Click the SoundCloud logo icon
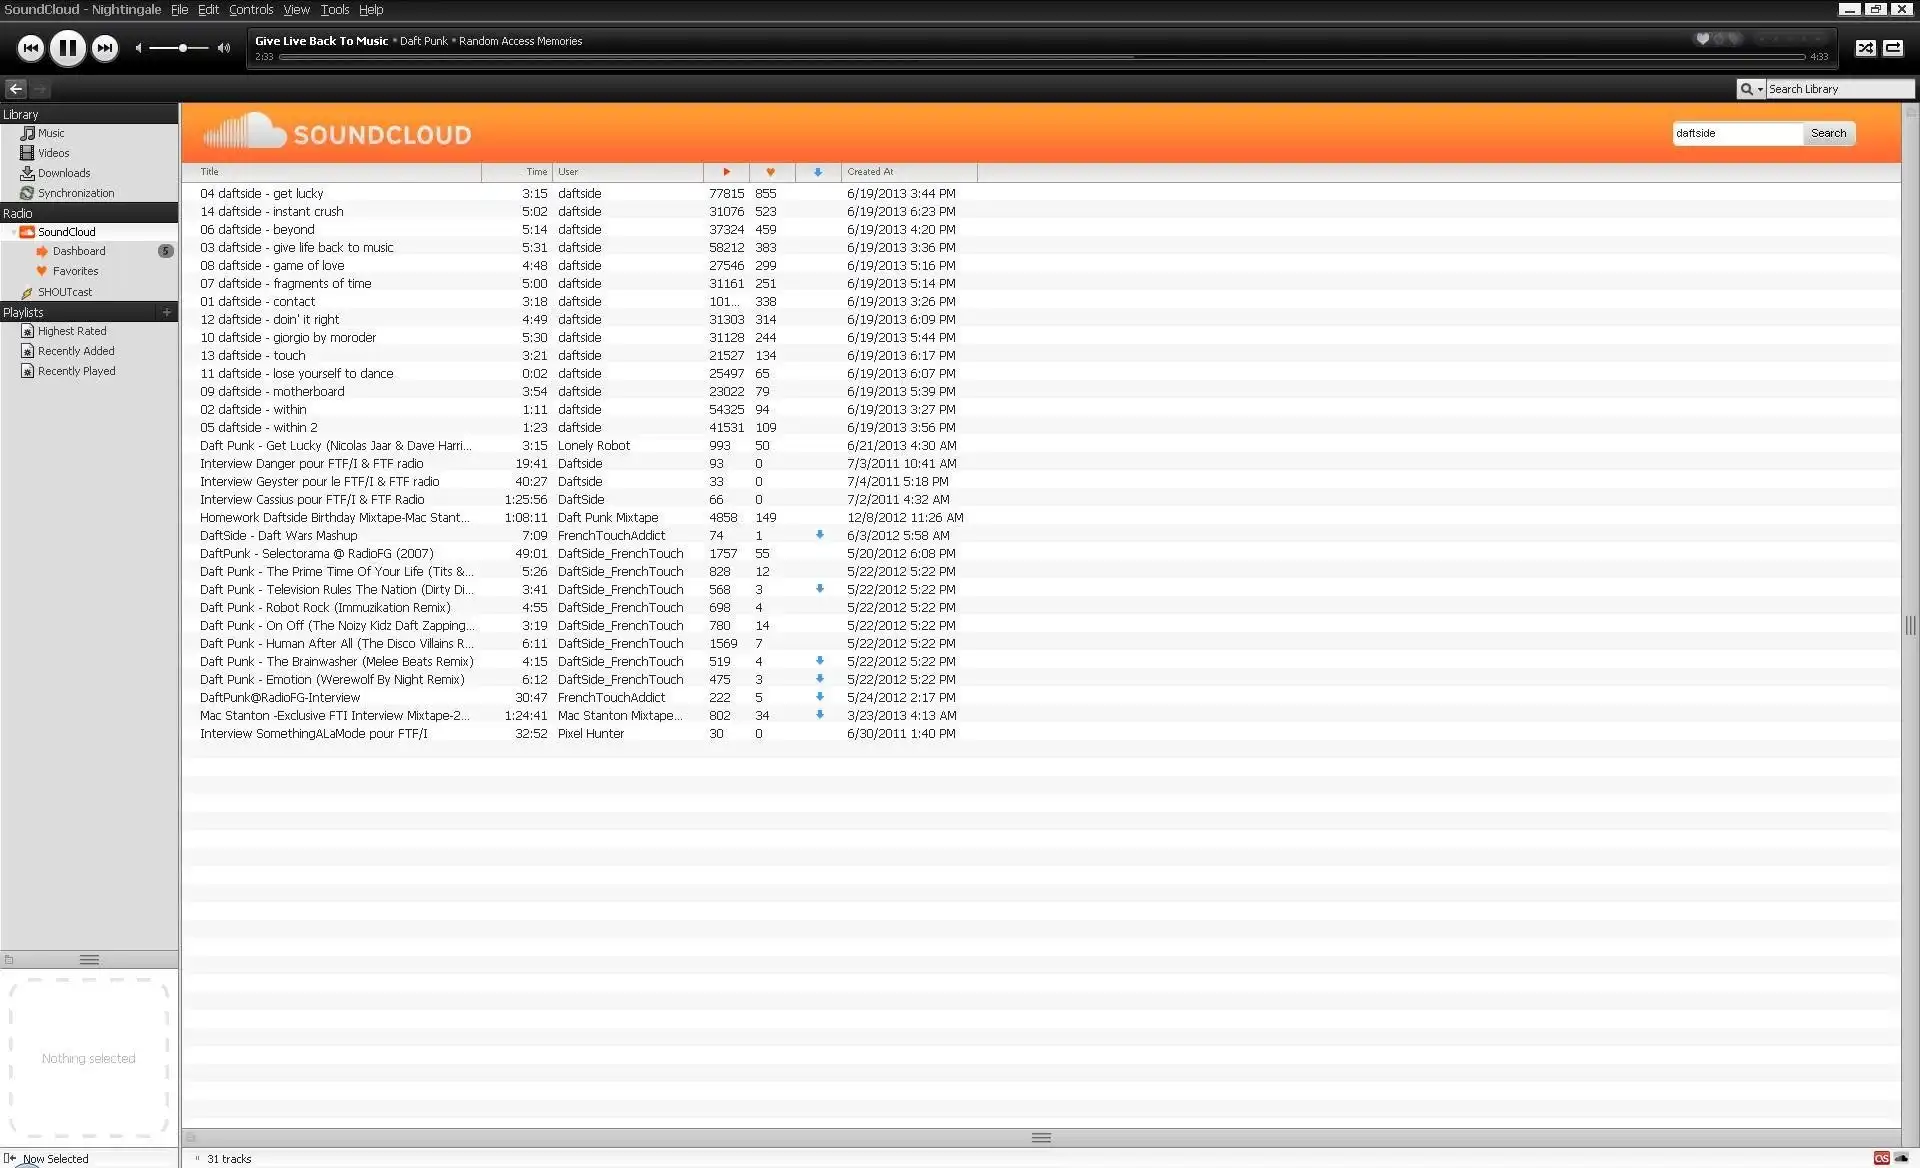 (x=243, y=133)
